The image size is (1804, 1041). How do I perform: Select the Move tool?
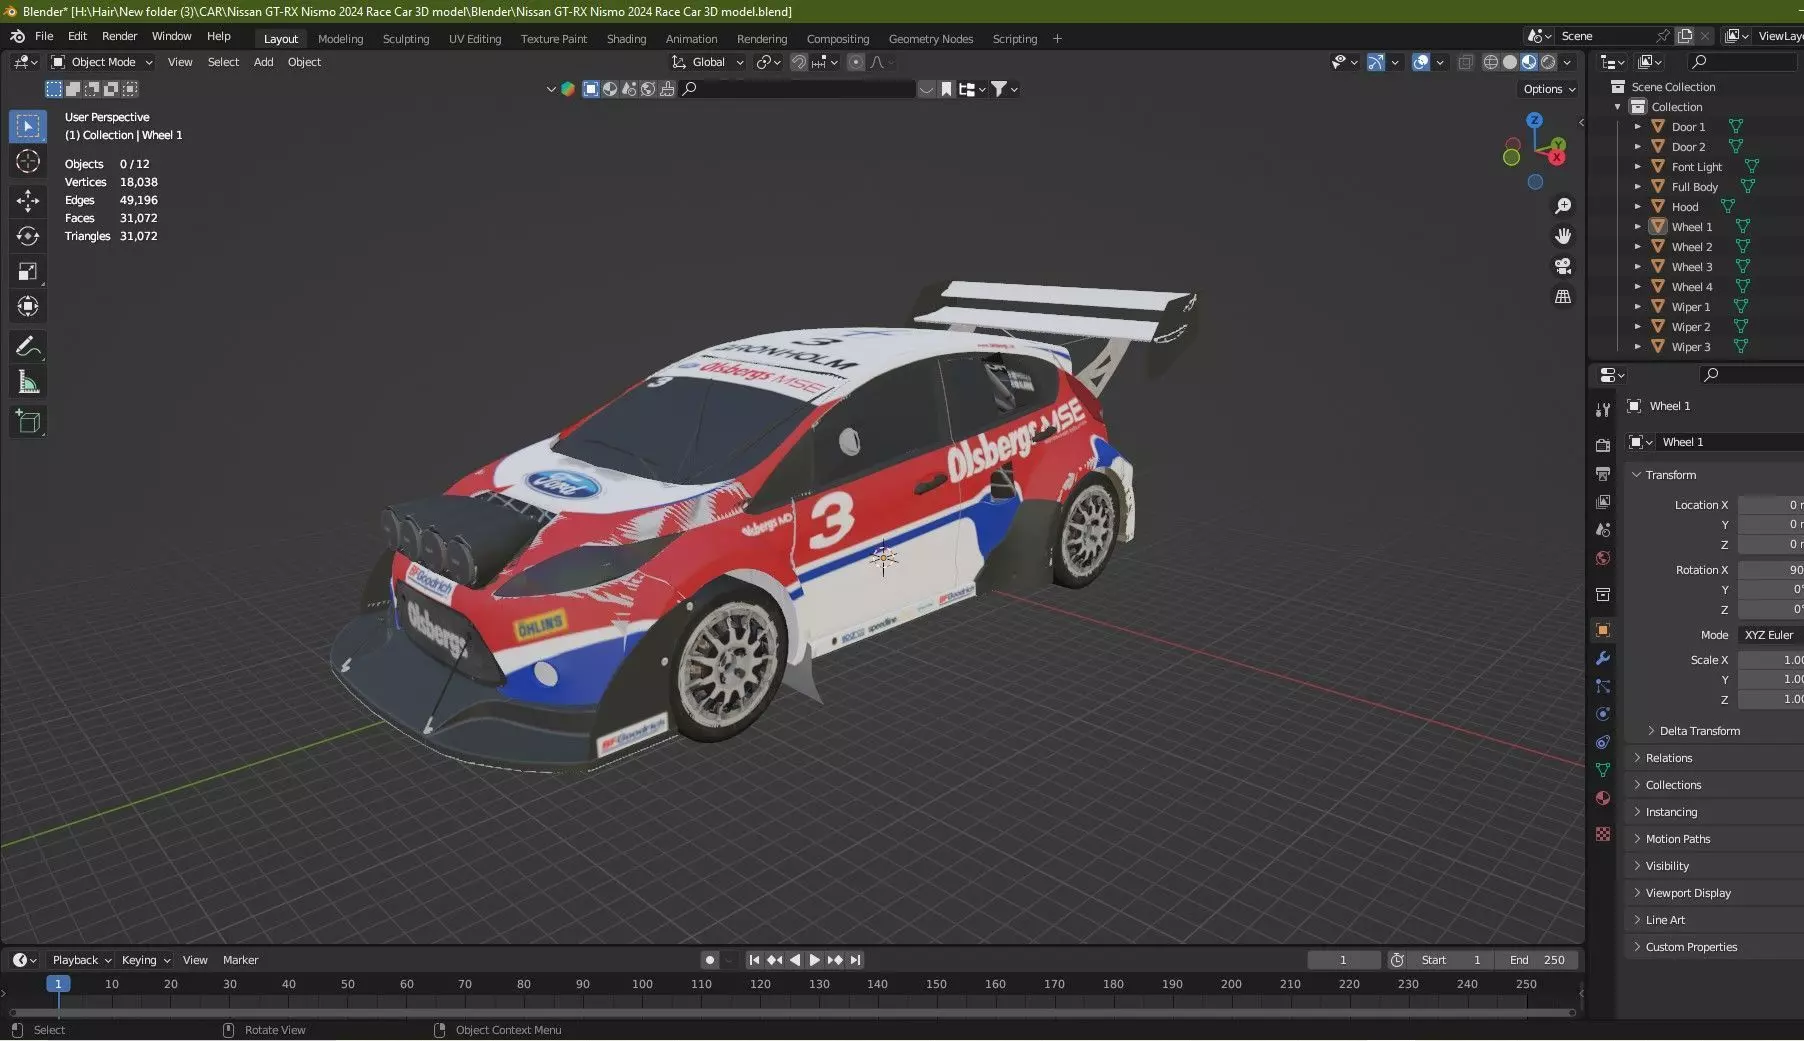tap(28, 201)
